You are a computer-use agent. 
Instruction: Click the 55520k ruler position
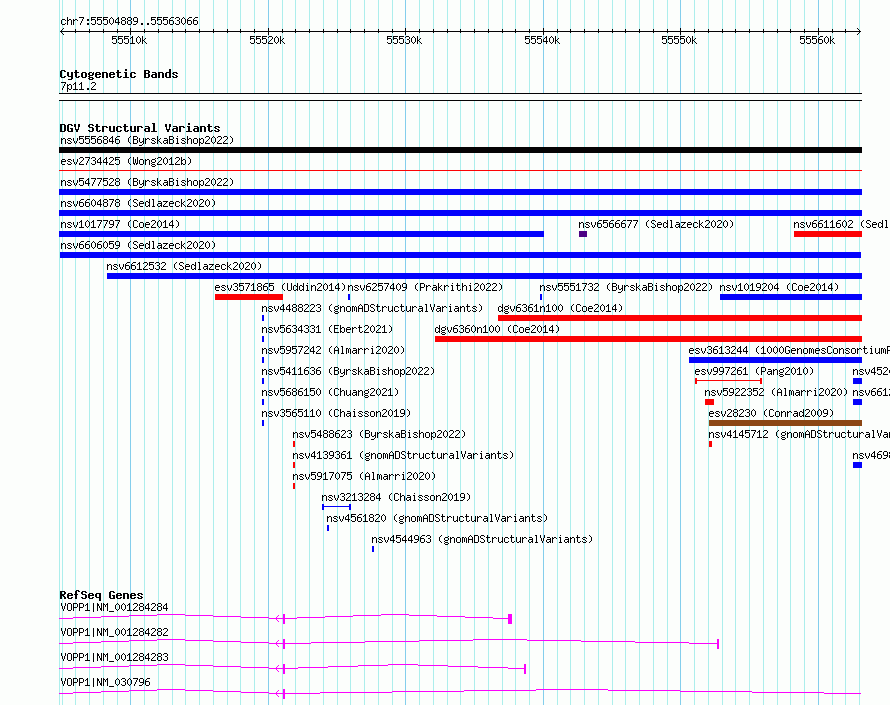point(267,40)
